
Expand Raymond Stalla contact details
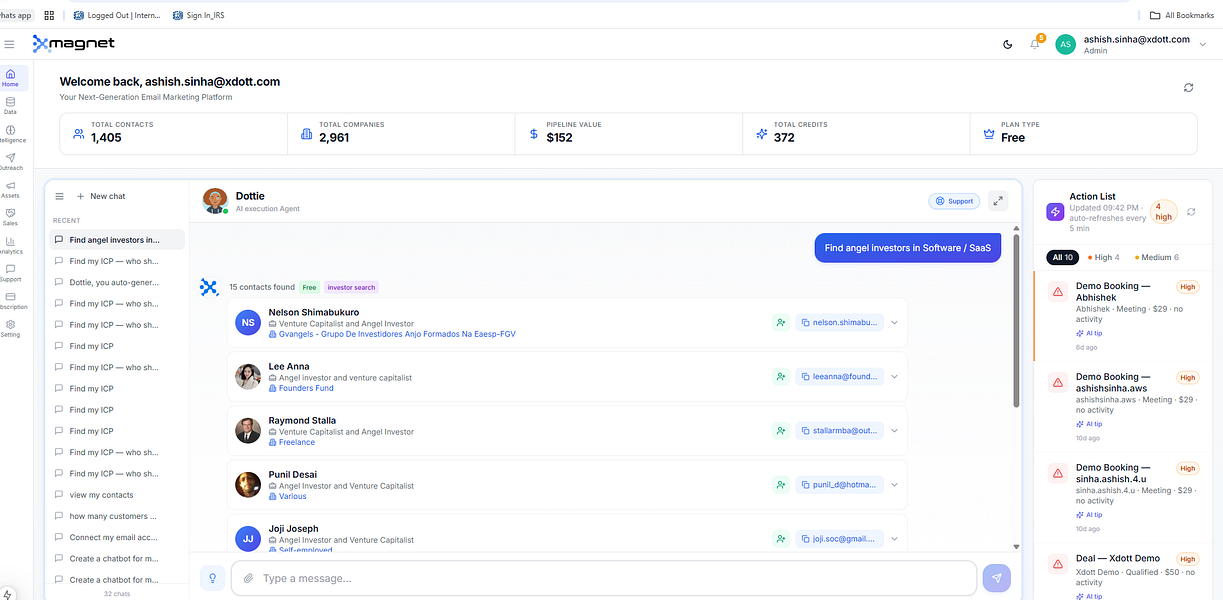(x=894, y=431)
